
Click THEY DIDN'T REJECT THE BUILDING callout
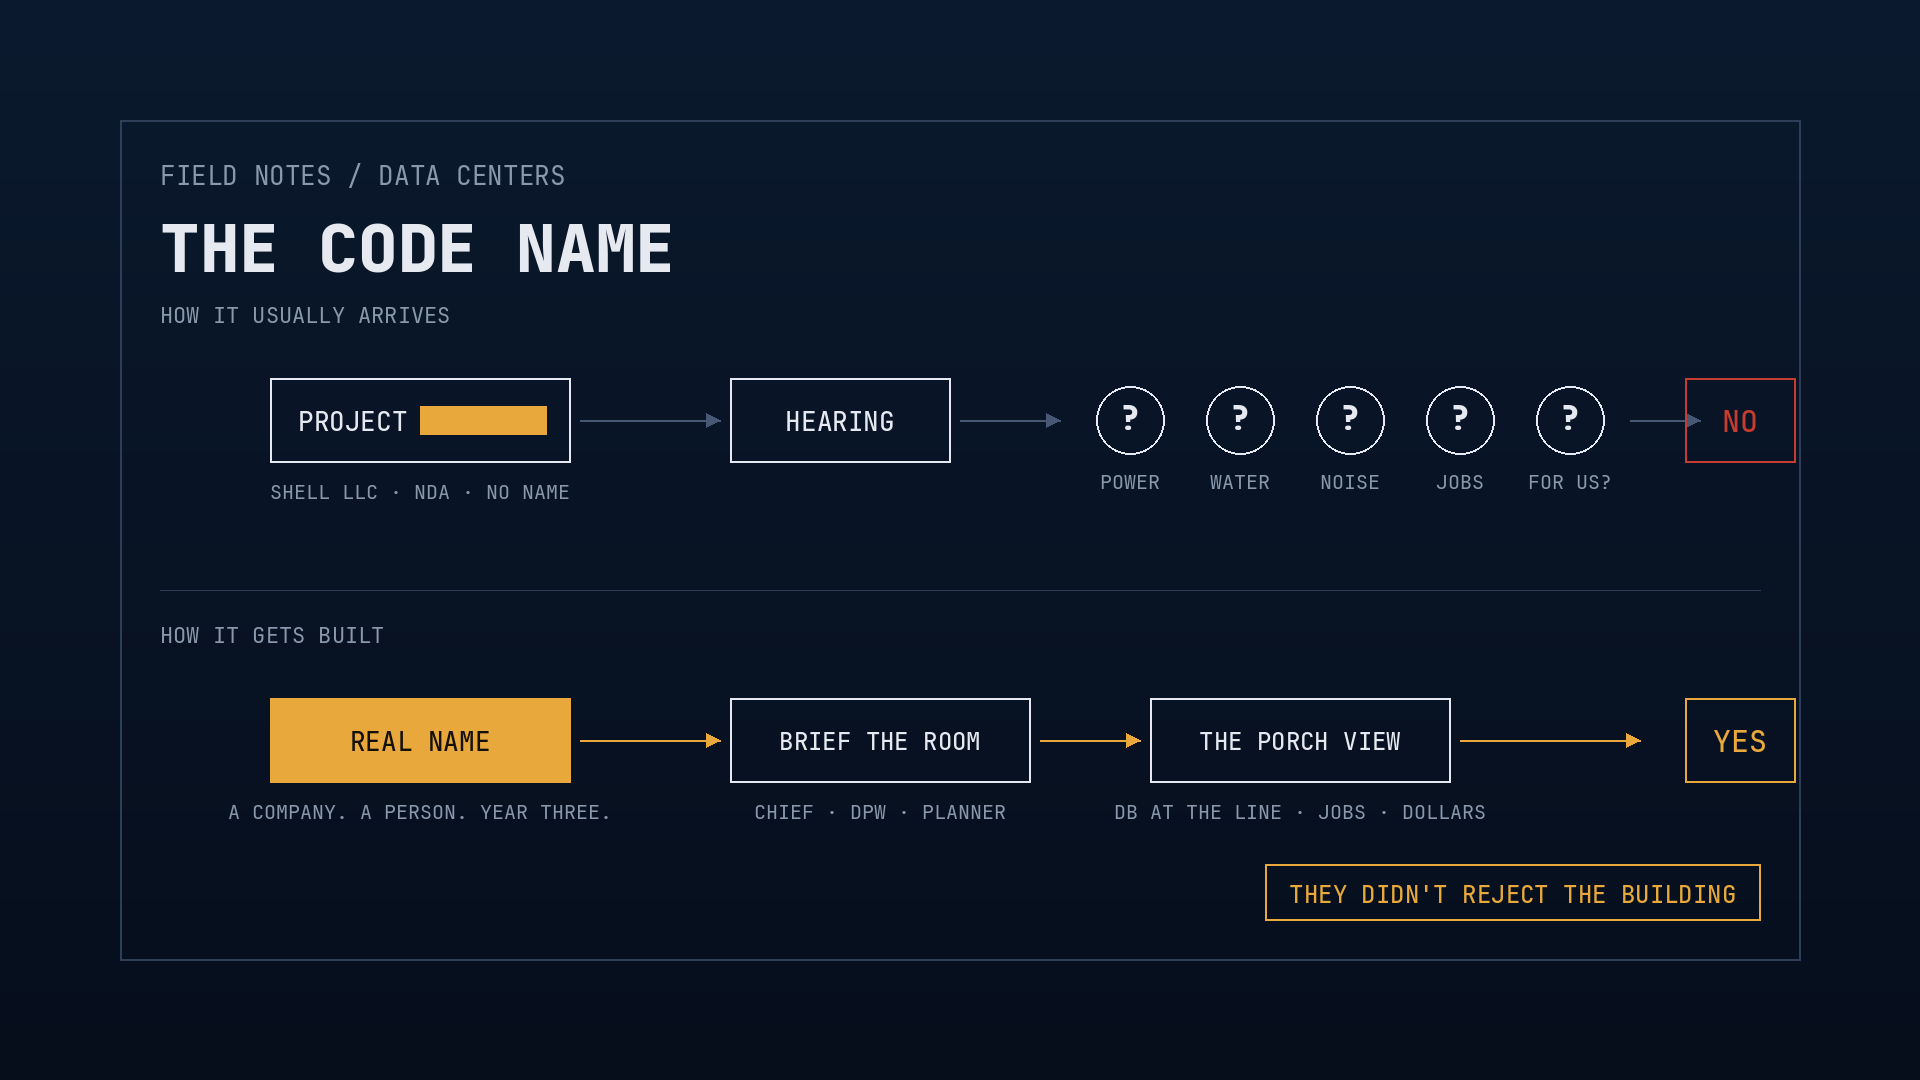coord(1512,893)
